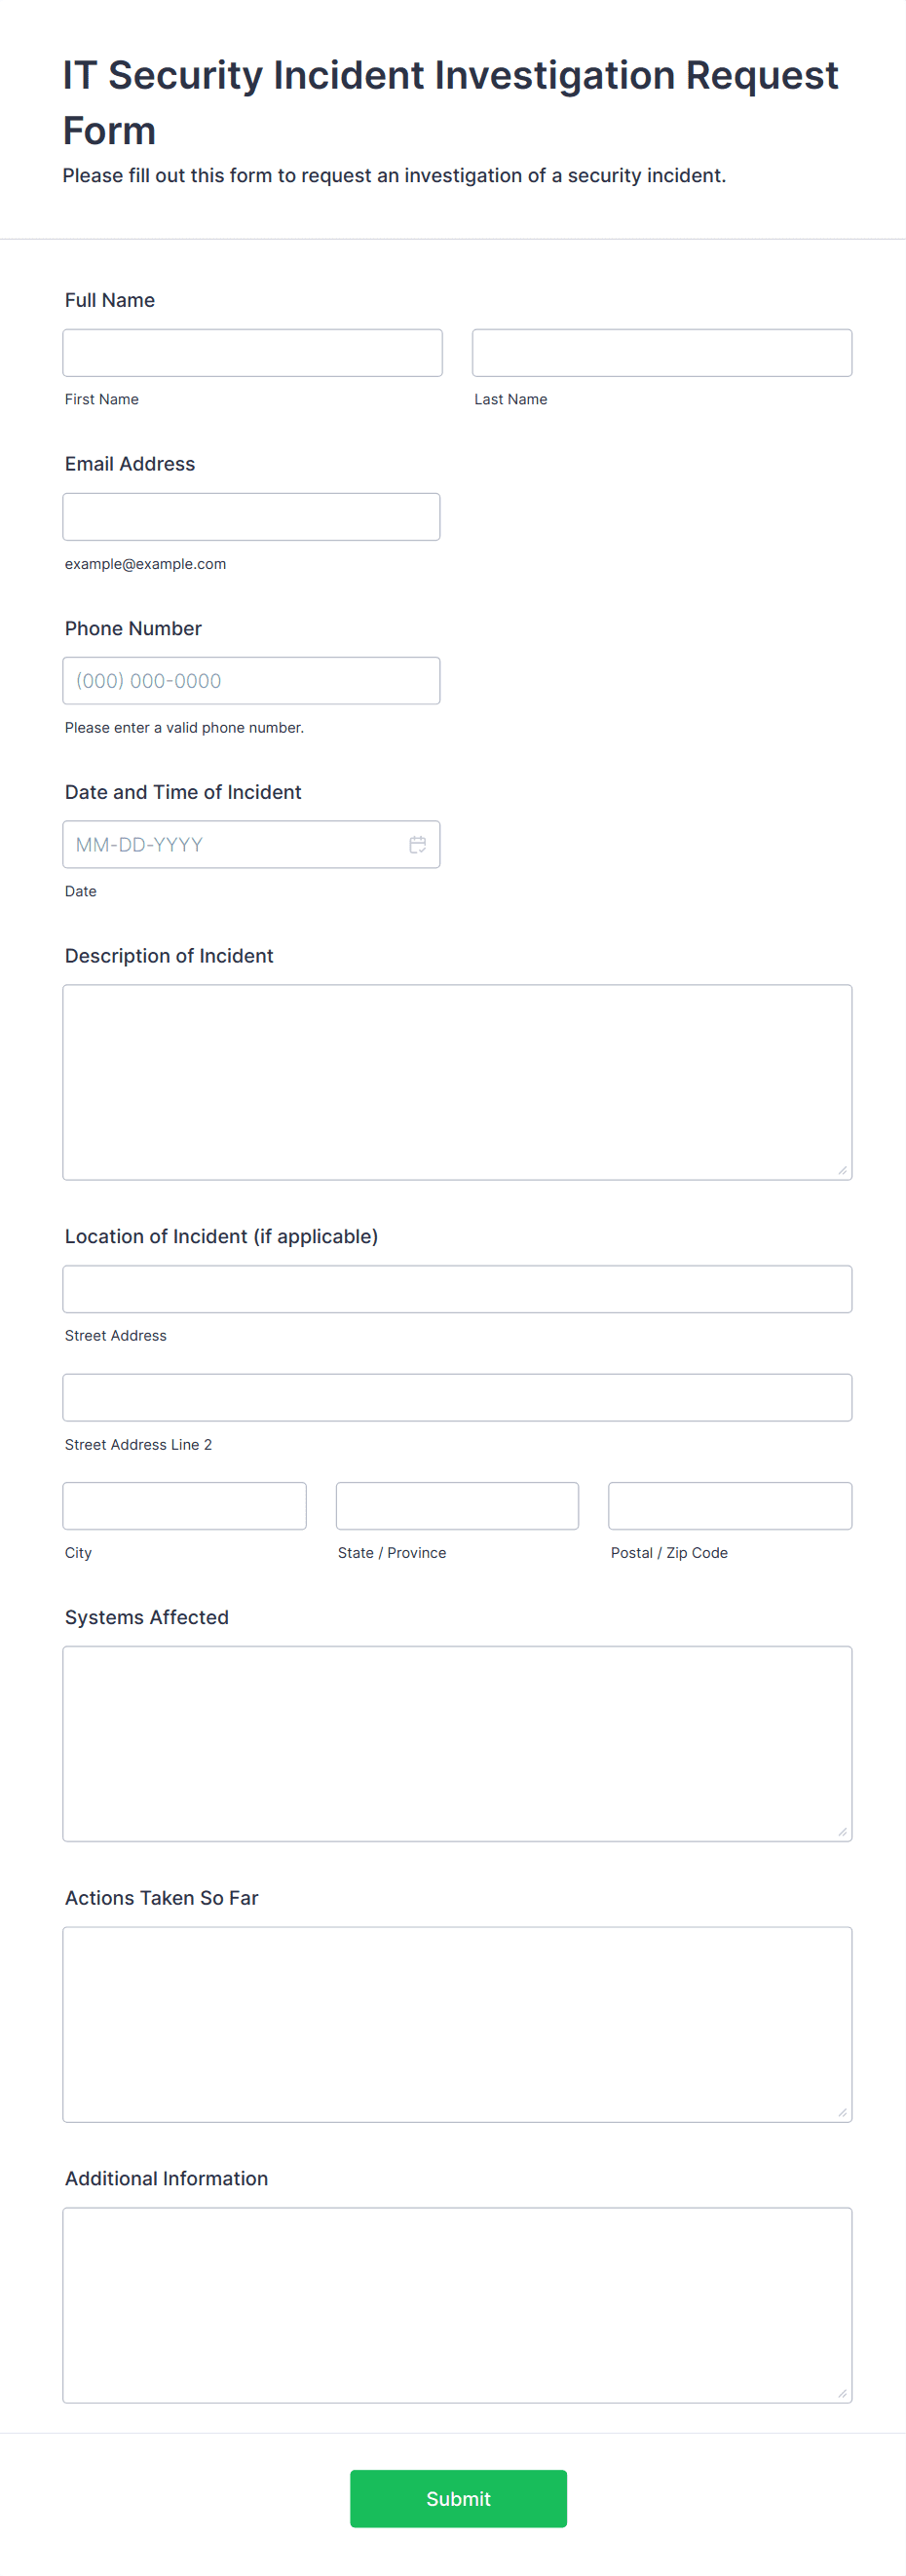Click the Phone Number input box

[251, 681]
